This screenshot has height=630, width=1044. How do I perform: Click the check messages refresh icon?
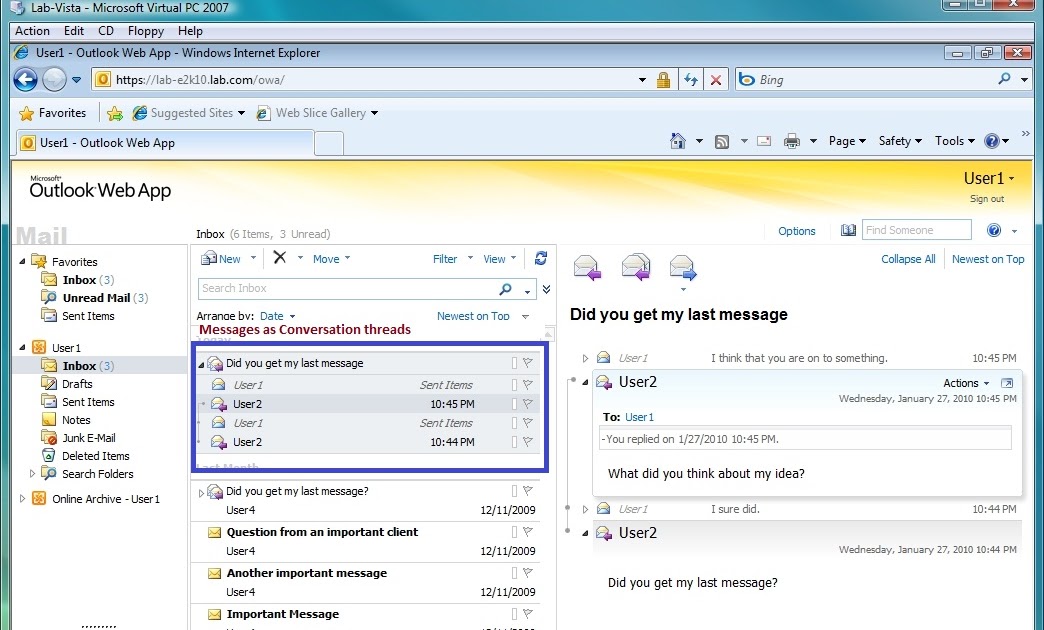tap(541, 258)
